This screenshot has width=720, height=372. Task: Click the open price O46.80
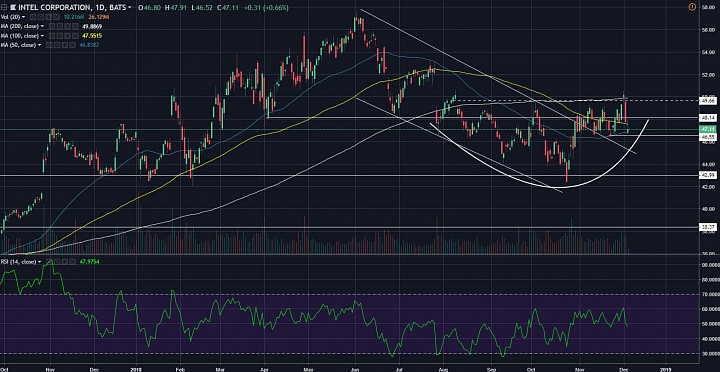(149, 8)
